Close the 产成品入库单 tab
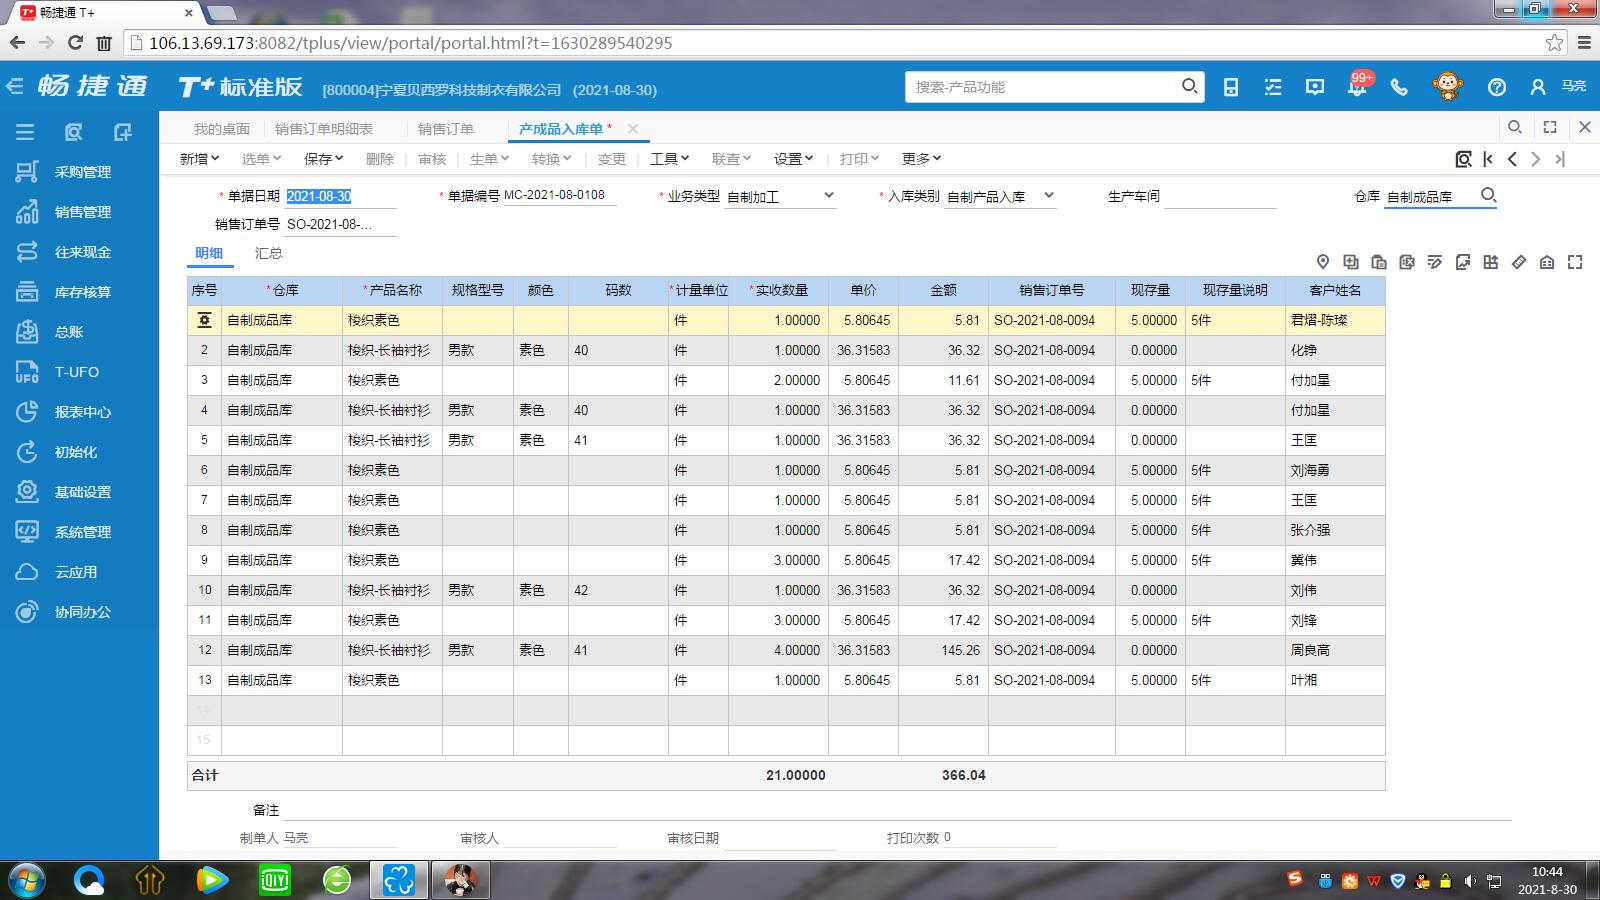Screen dimensions: 1600x900 632,128
